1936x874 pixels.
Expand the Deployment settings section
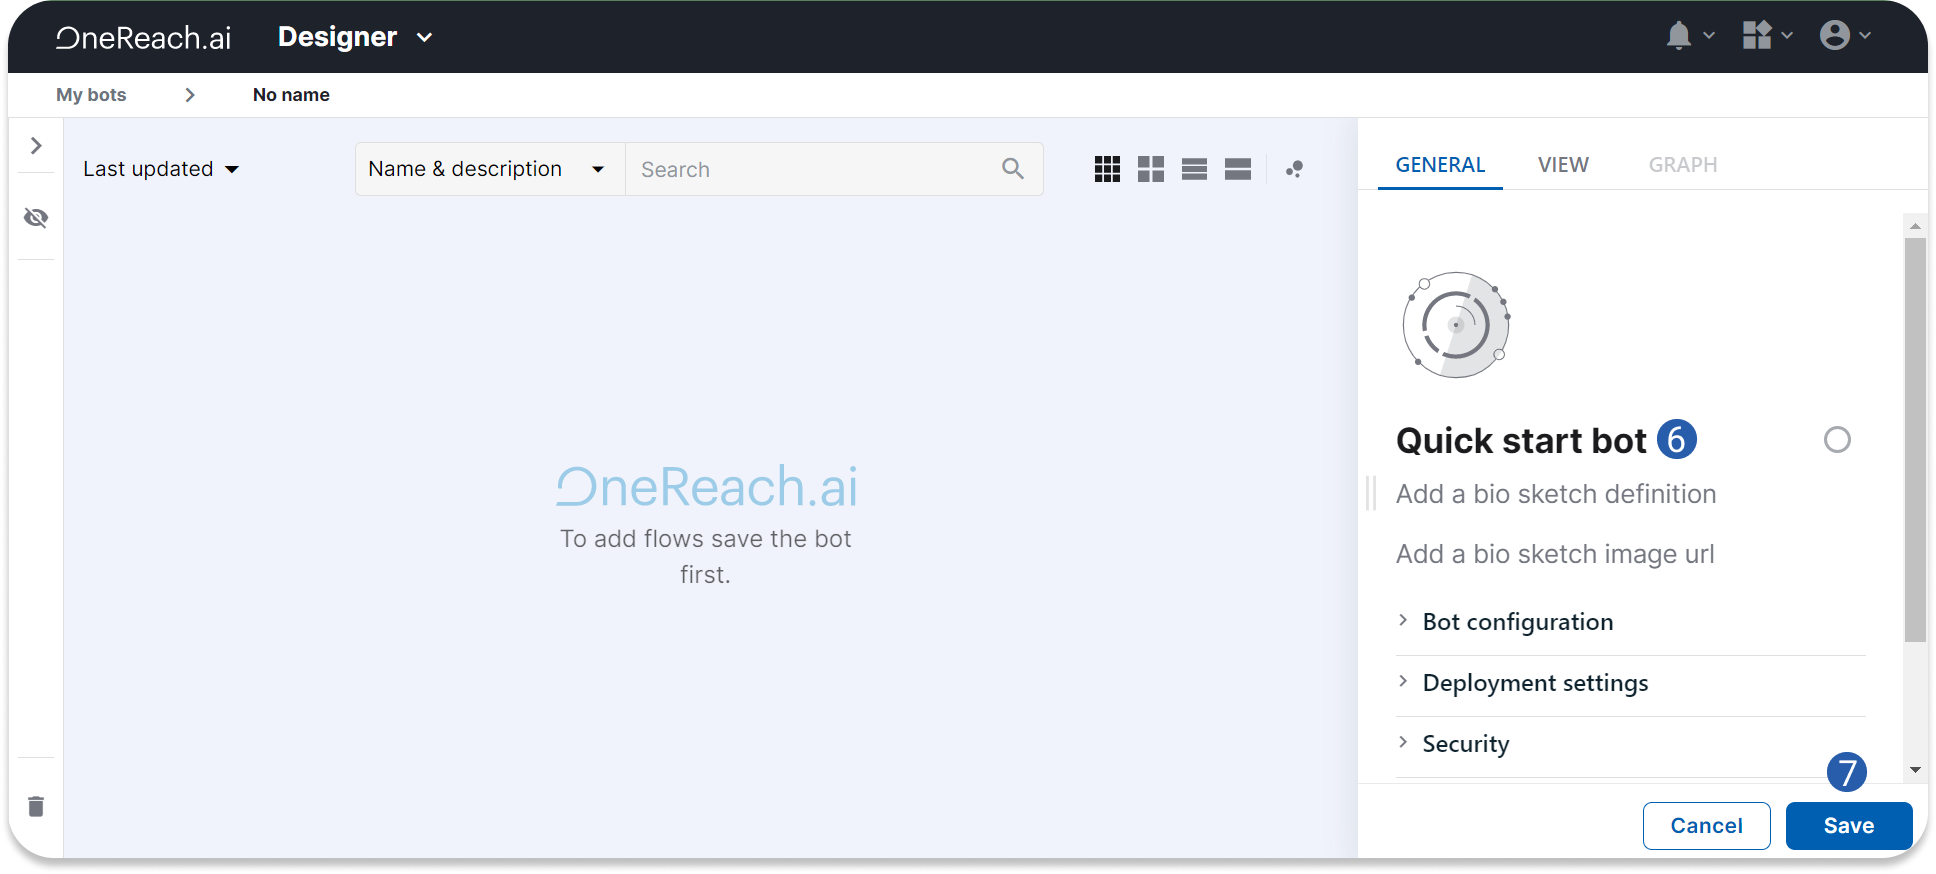pos(1534,683)
